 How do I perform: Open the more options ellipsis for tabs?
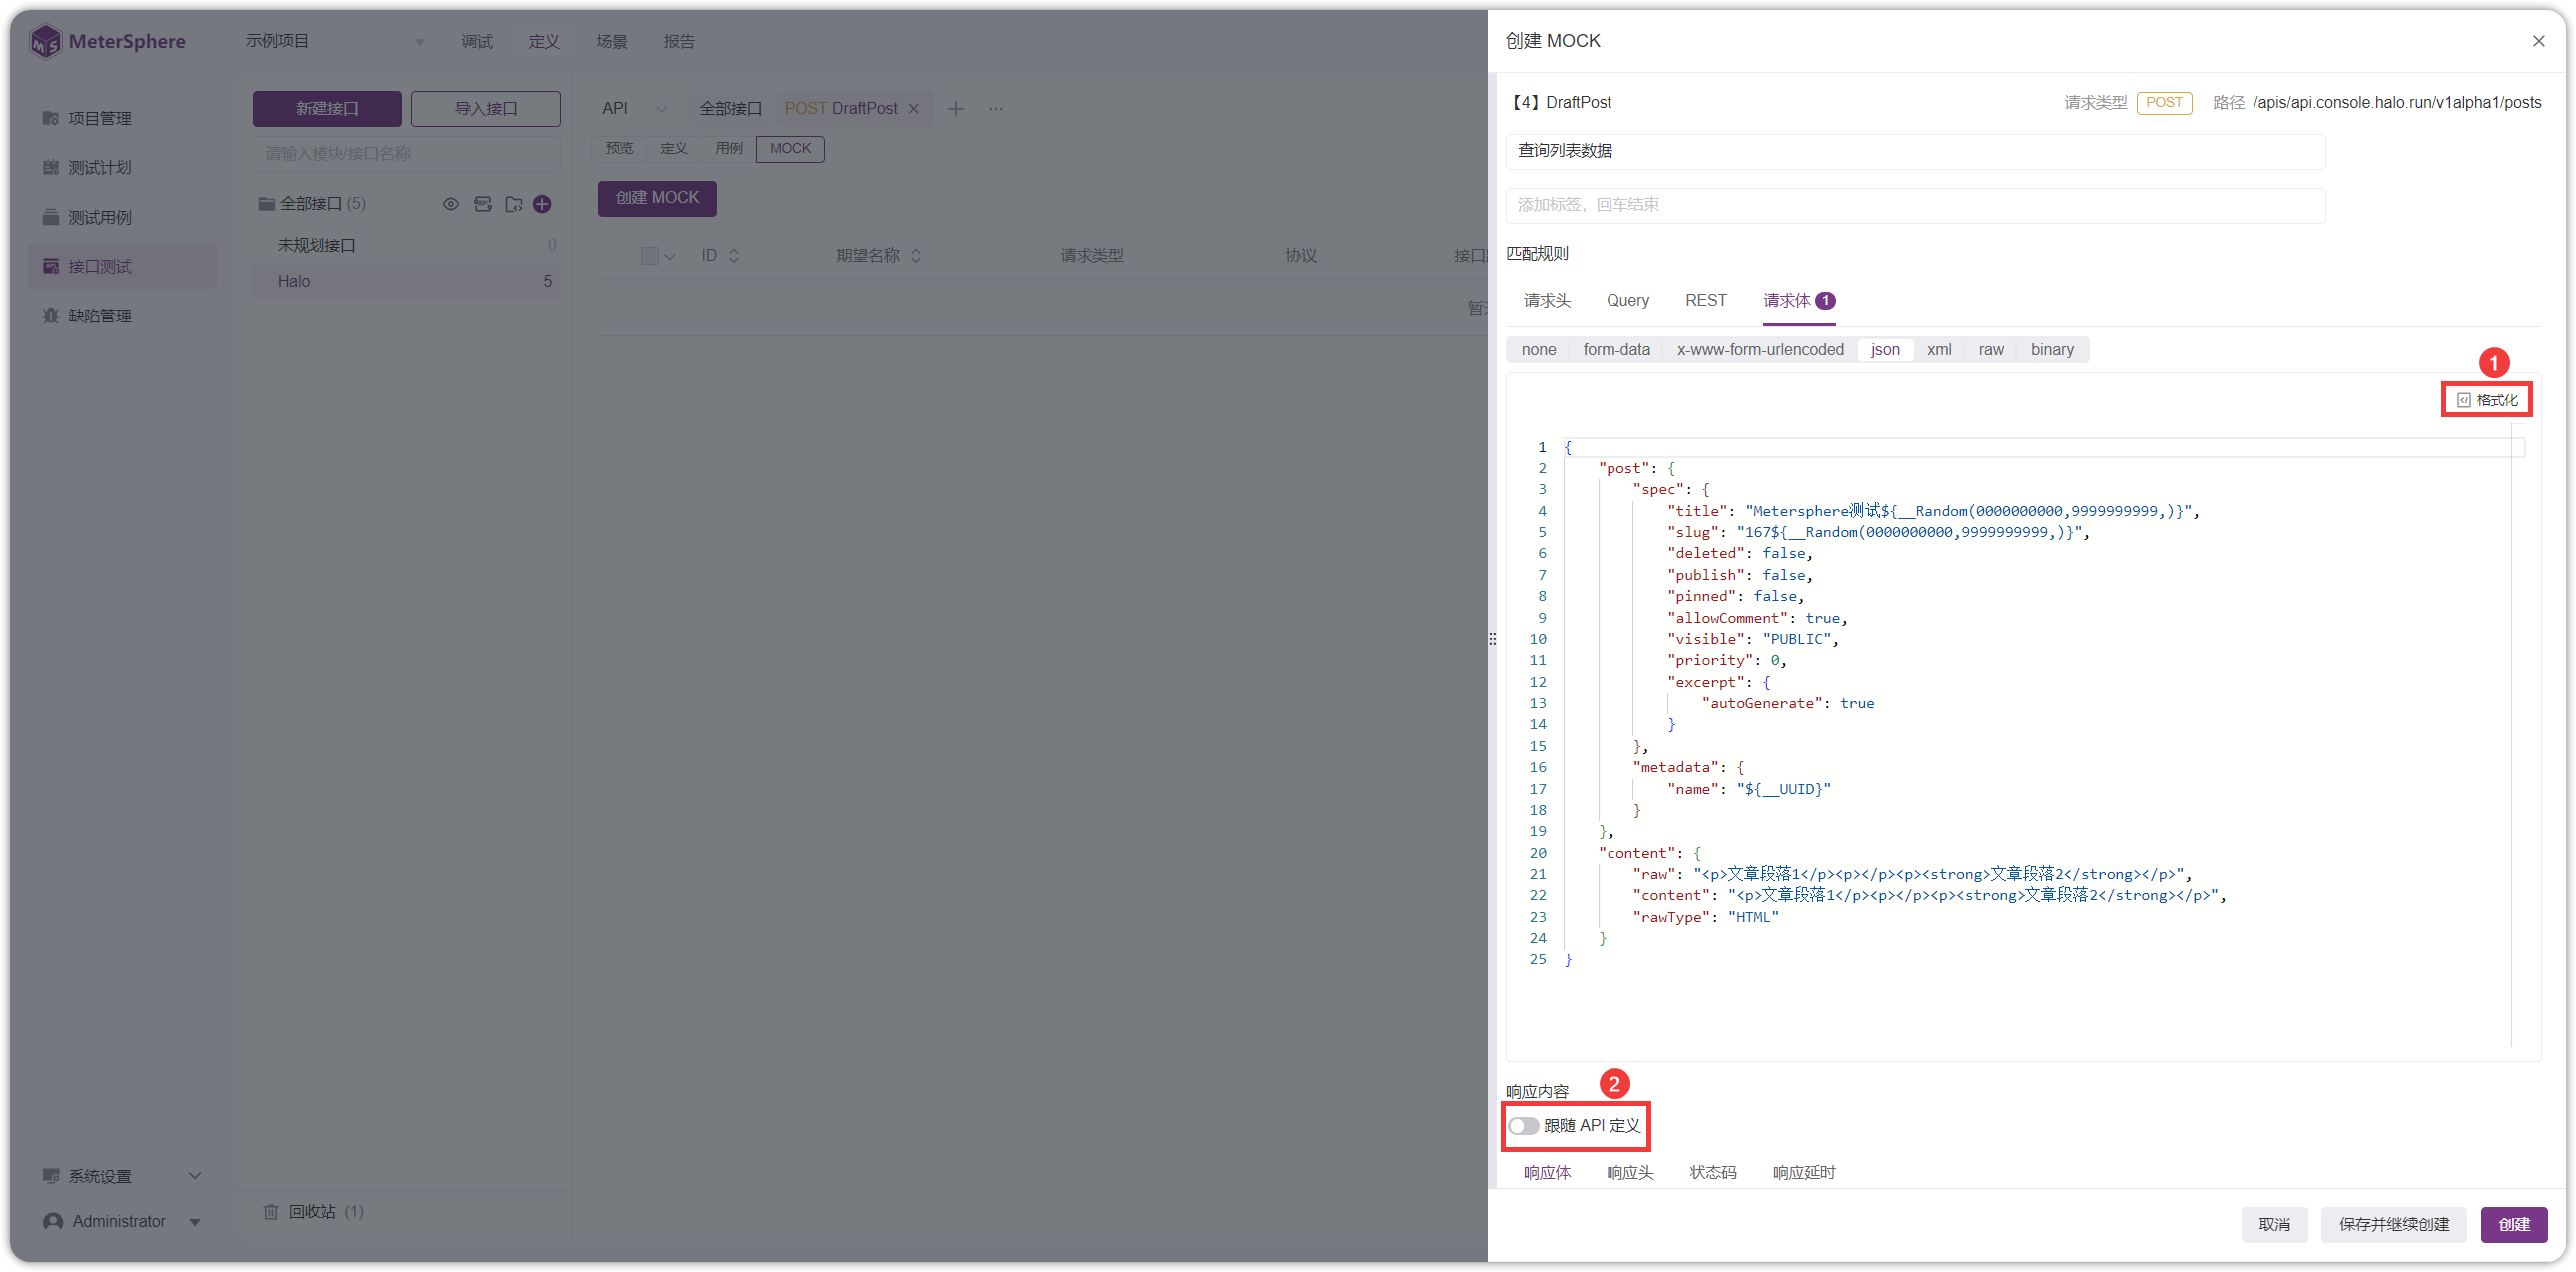[x=996, y=109]
